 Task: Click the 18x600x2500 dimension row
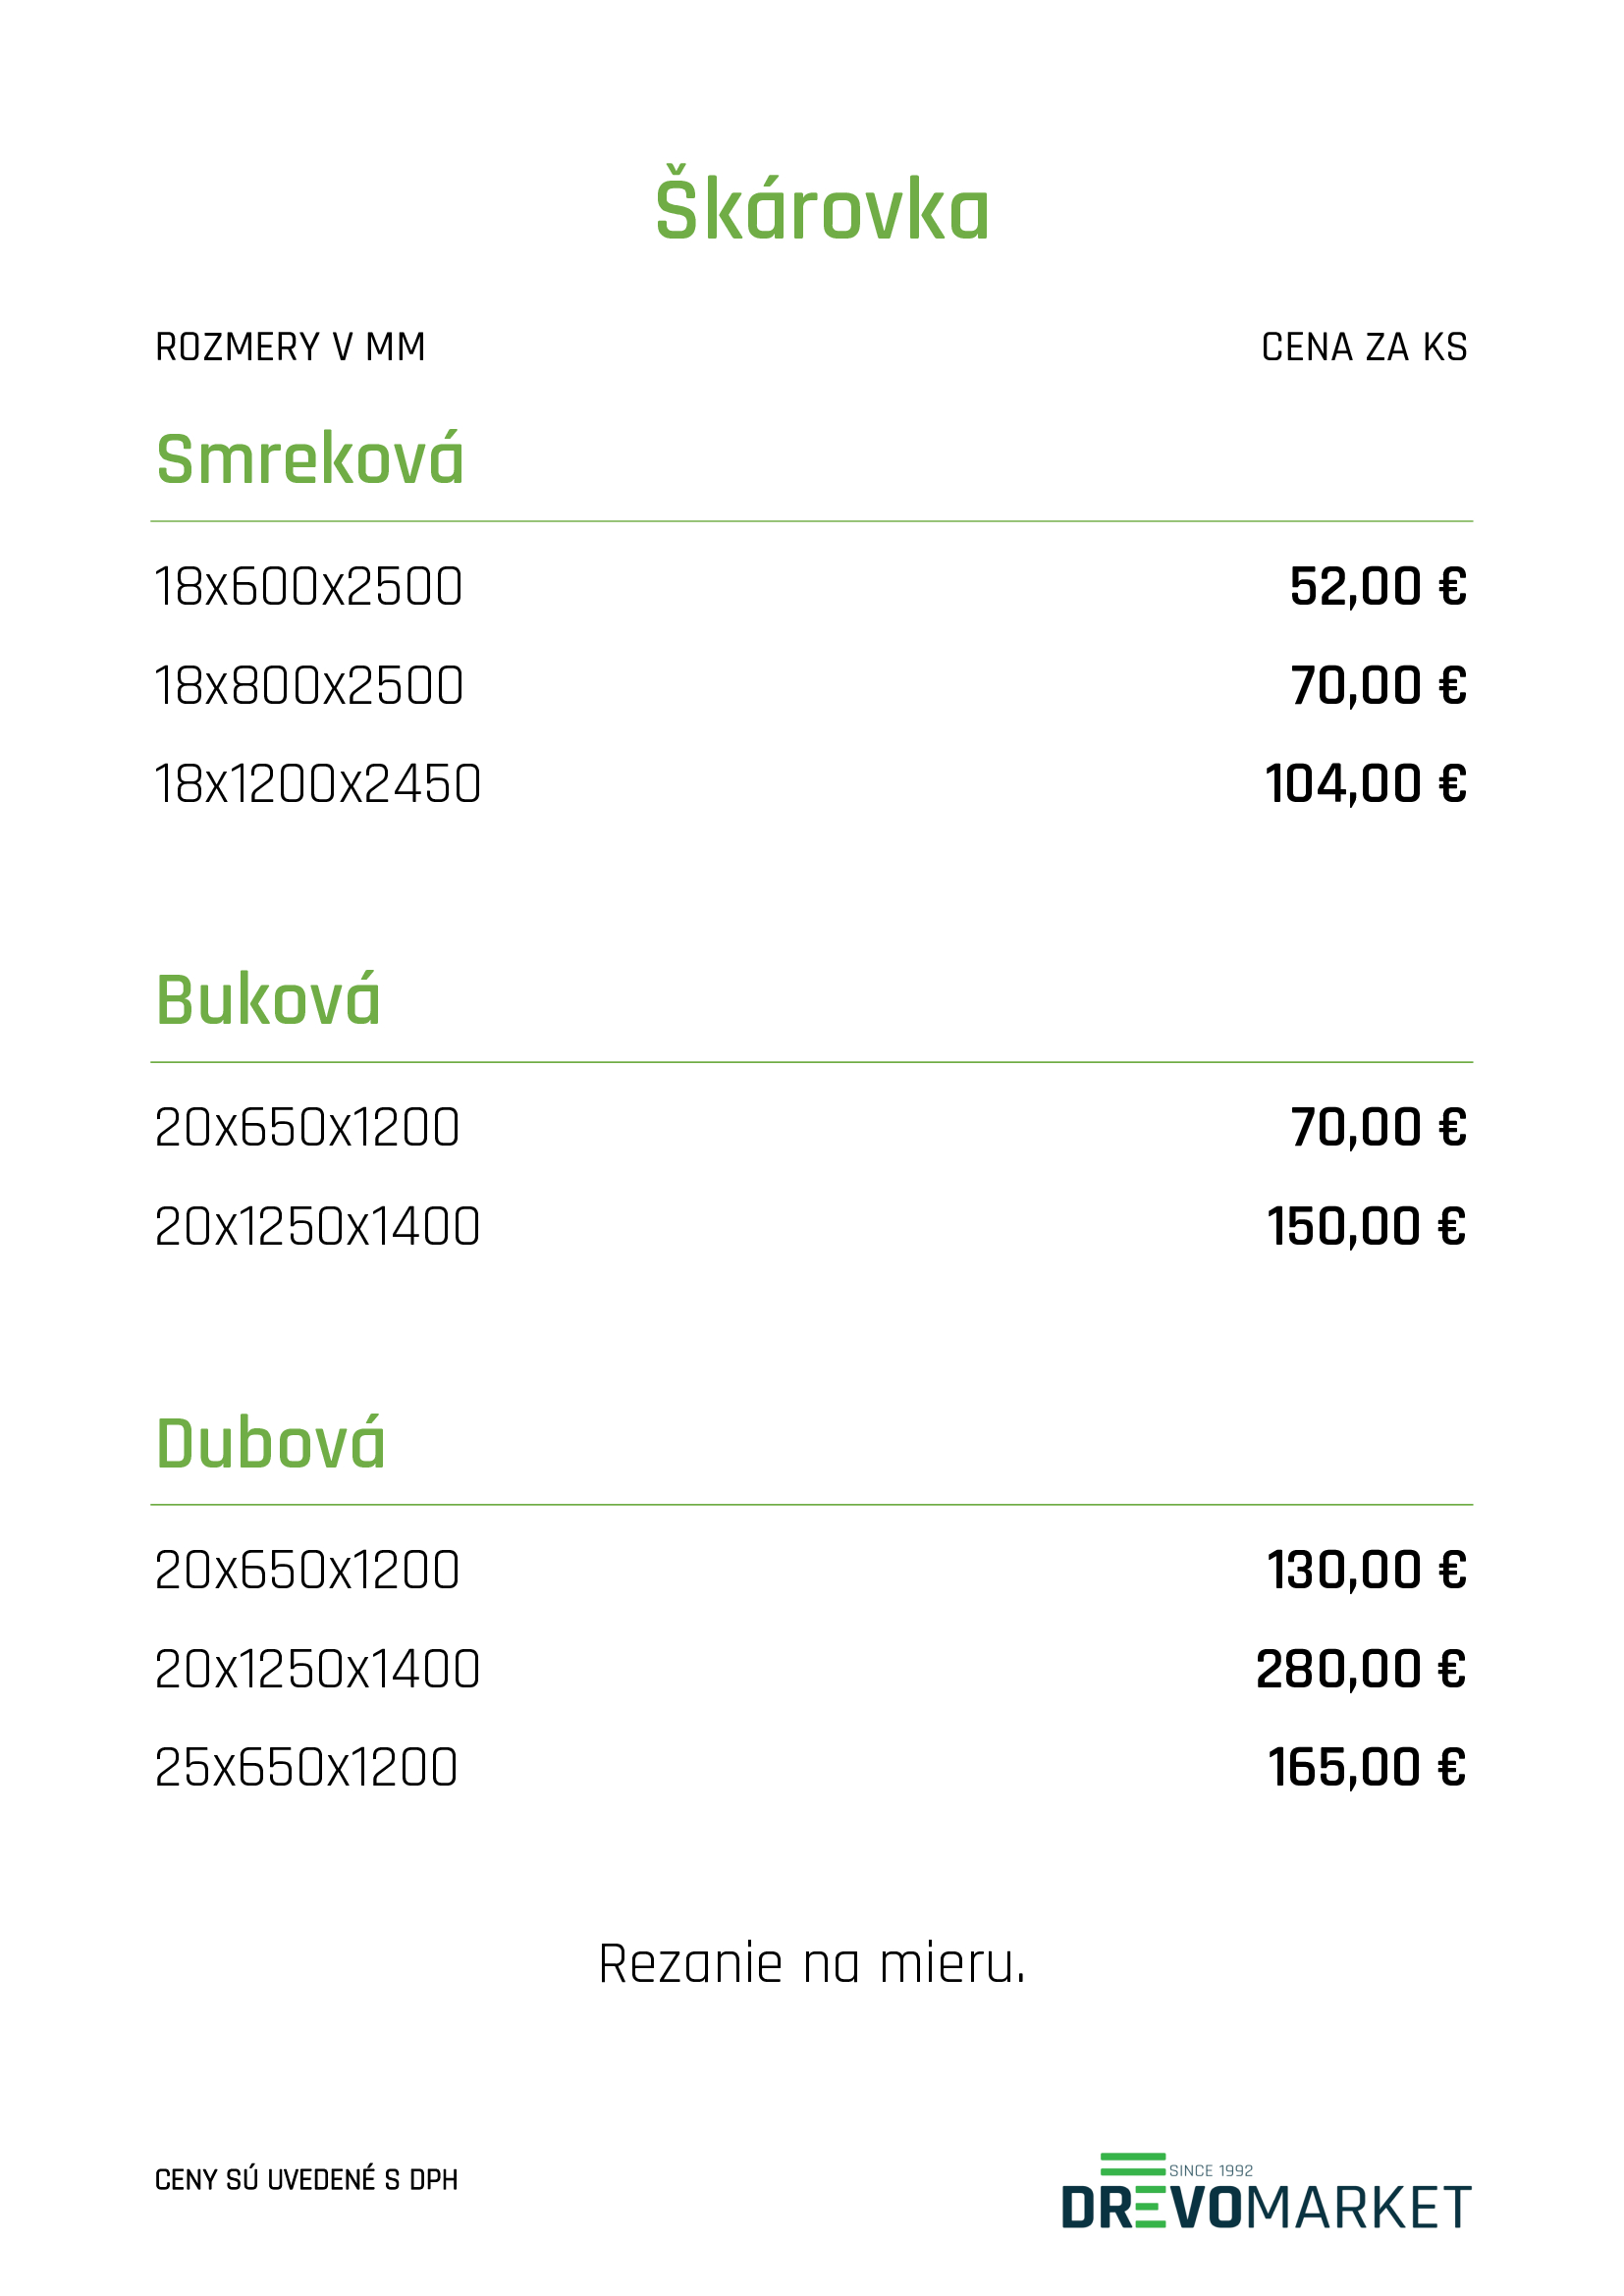point(811,586)
